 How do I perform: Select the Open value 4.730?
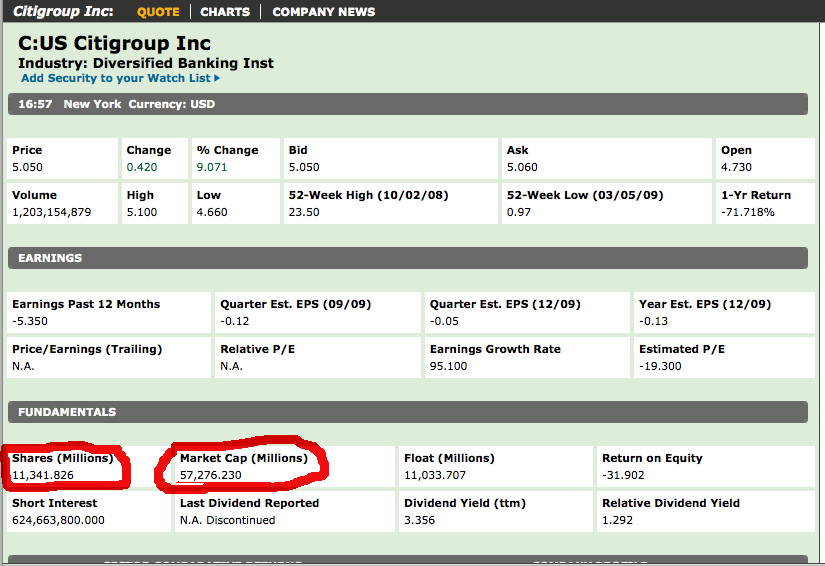point(736,167)
